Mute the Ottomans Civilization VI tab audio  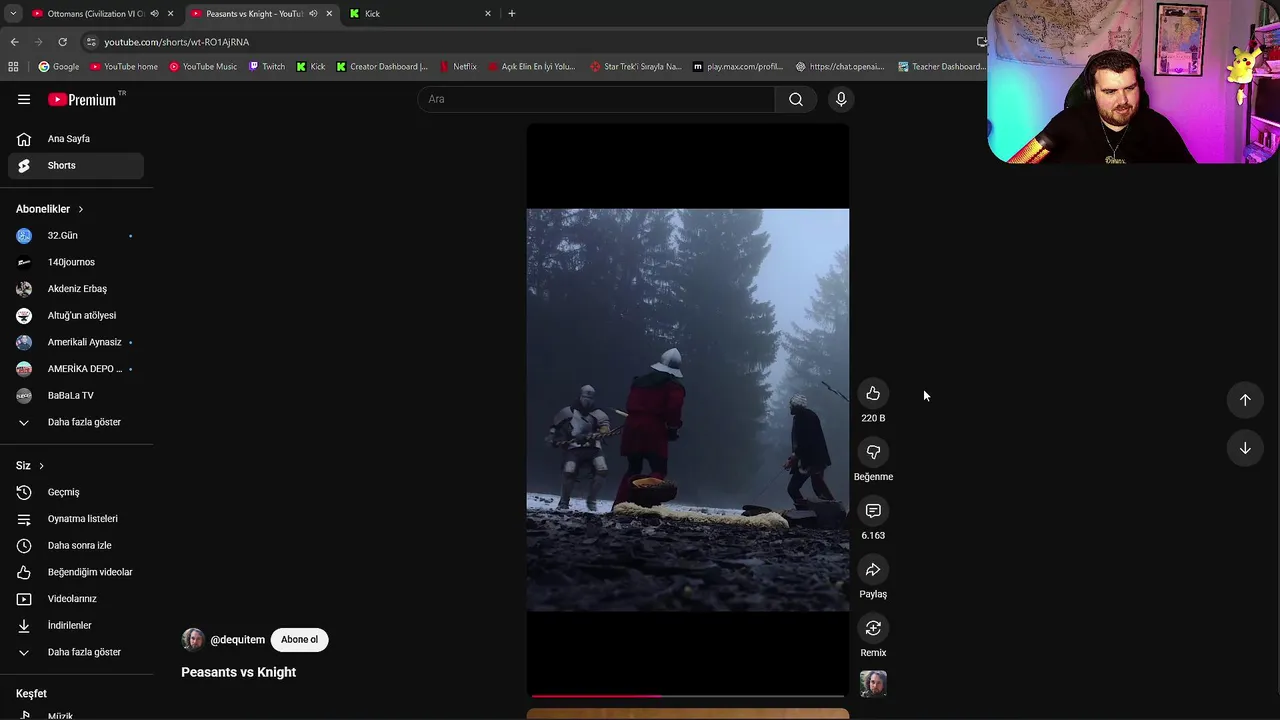coord(154,14)
